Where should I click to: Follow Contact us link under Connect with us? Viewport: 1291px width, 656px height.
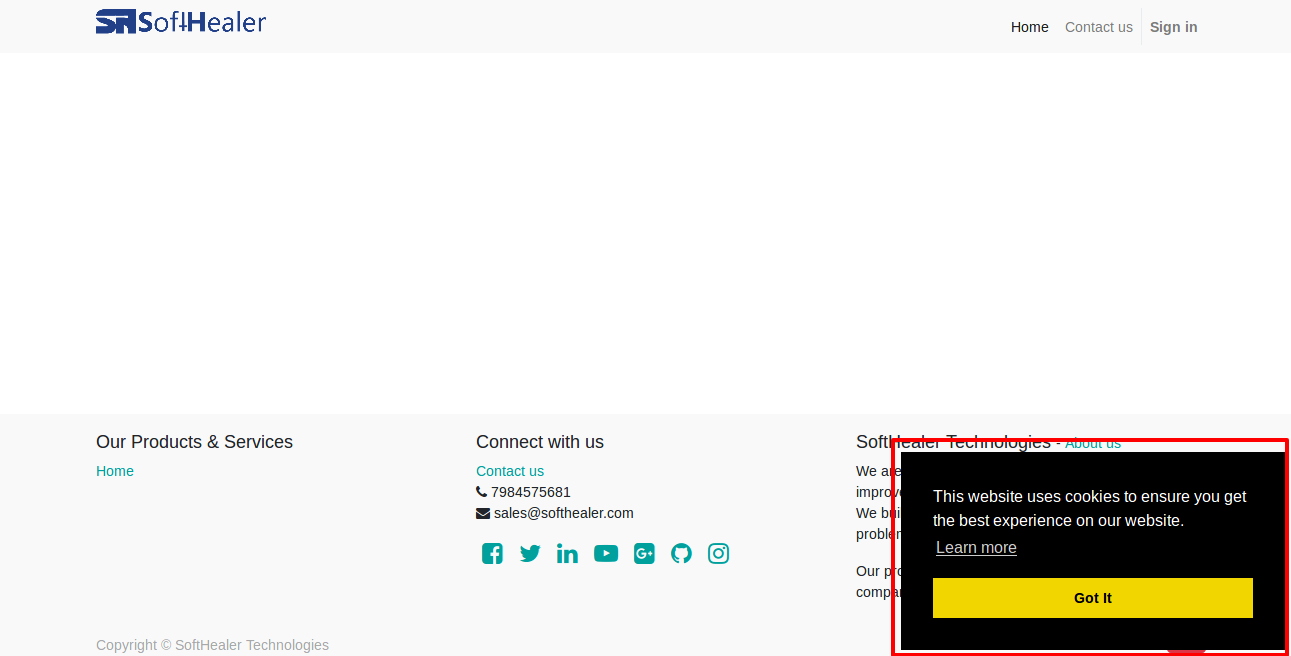click(x=510, y=471)
